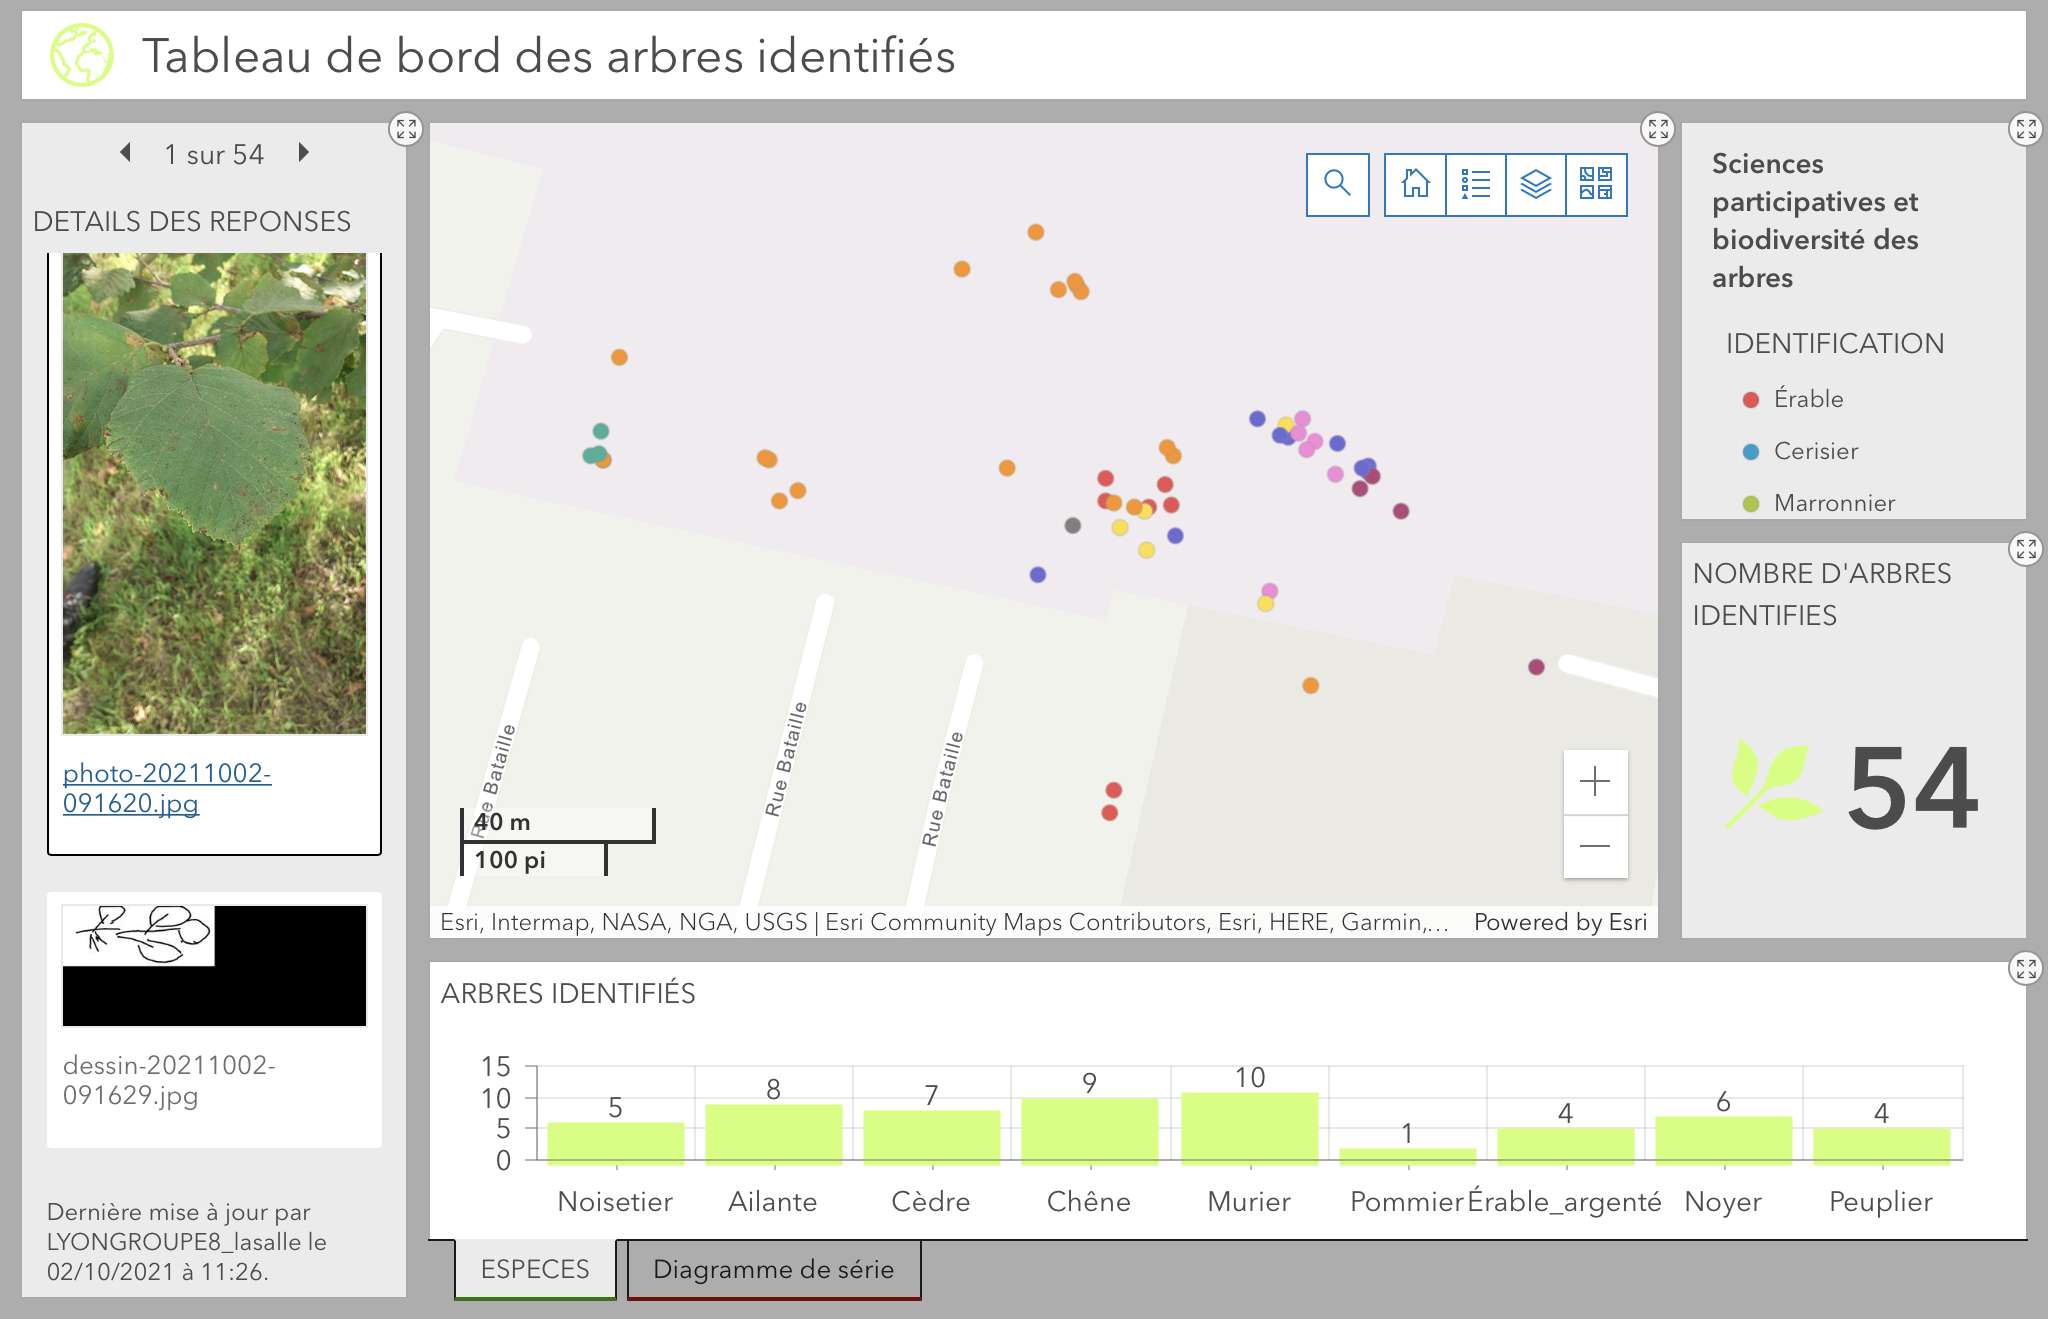Go to next response of 54

click(x=304, y=152)
